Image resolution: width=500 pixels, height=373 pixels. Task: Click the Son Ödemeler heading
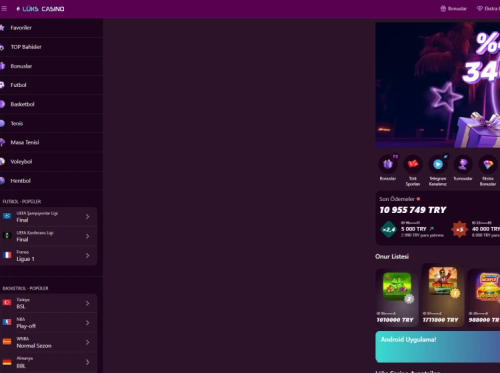397,199
